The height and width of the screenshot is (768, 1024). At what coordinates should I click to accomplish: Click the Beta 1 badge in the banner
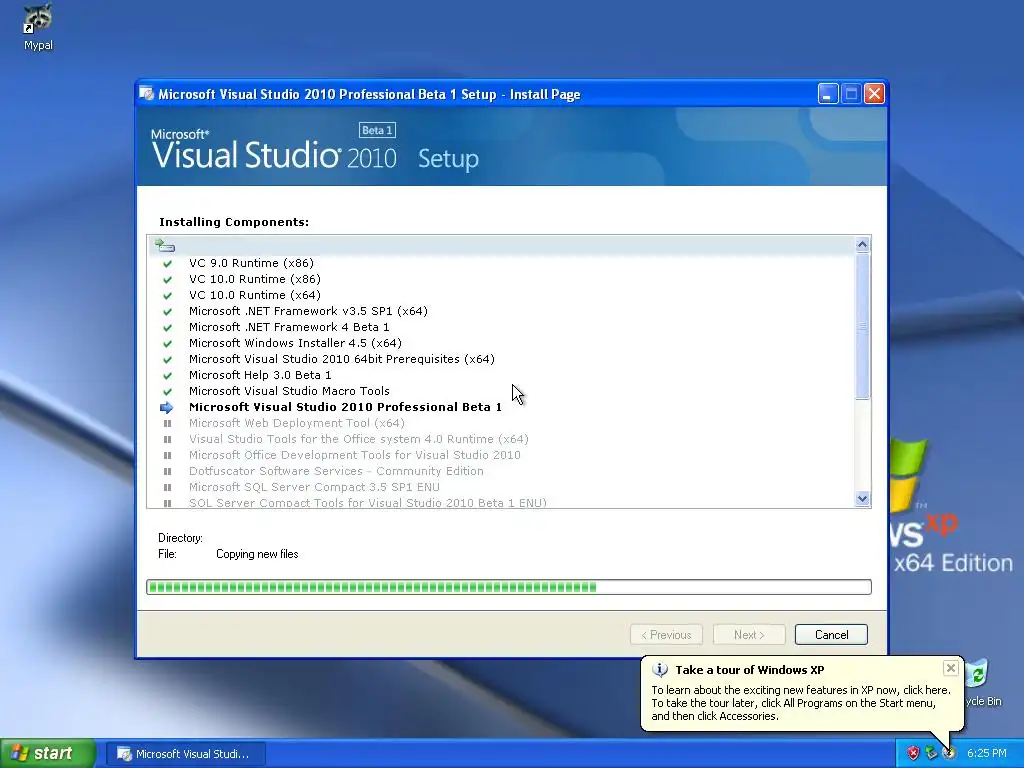(377, 130)
